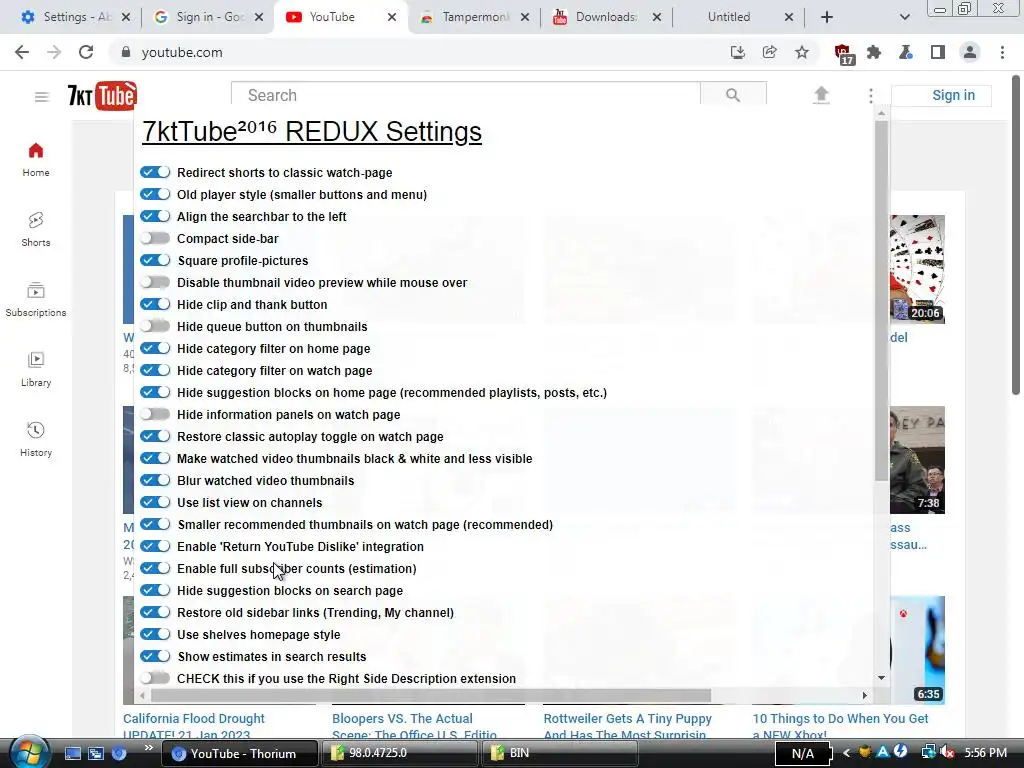Open 98.0.4725.0 taskbar window
Viewport: 1024px width, 768px height.
click(x=400, y=753)
